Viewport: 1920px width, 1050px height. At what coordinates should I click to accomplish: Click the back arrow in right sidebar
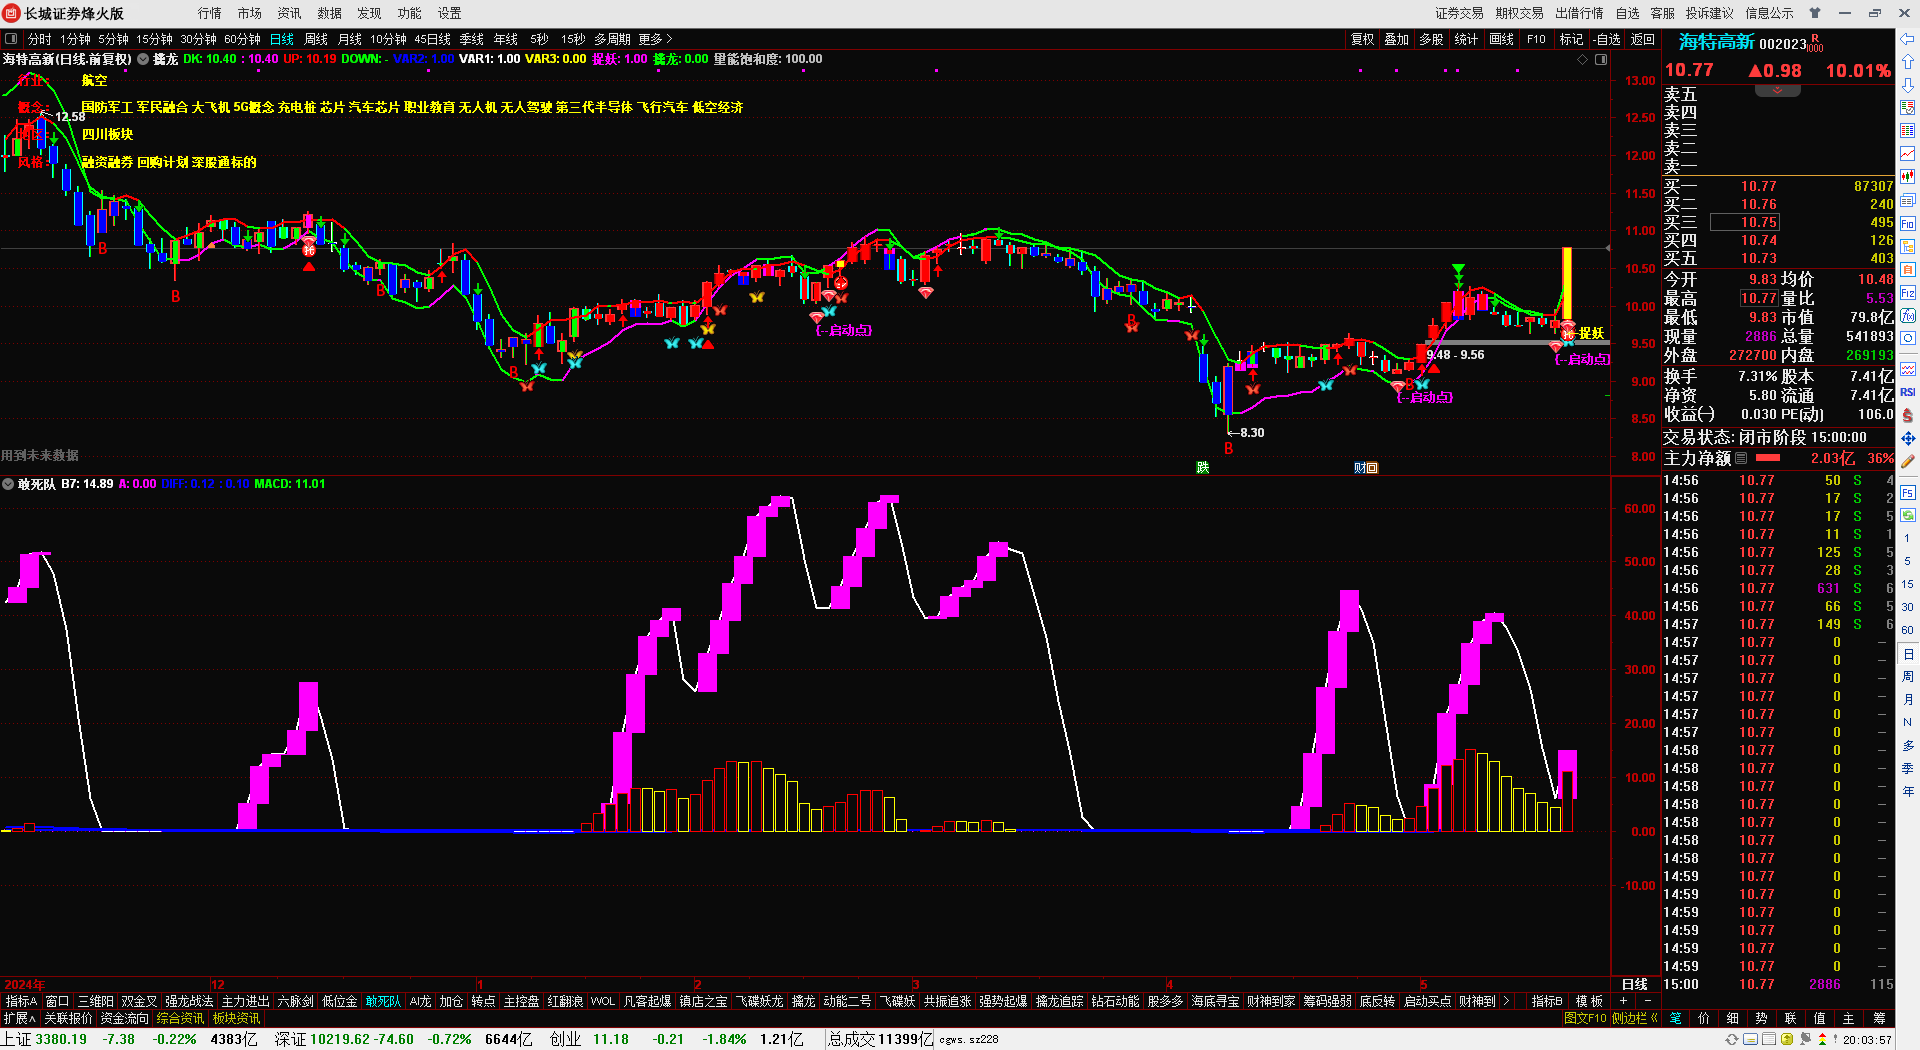pos(1908,39)
